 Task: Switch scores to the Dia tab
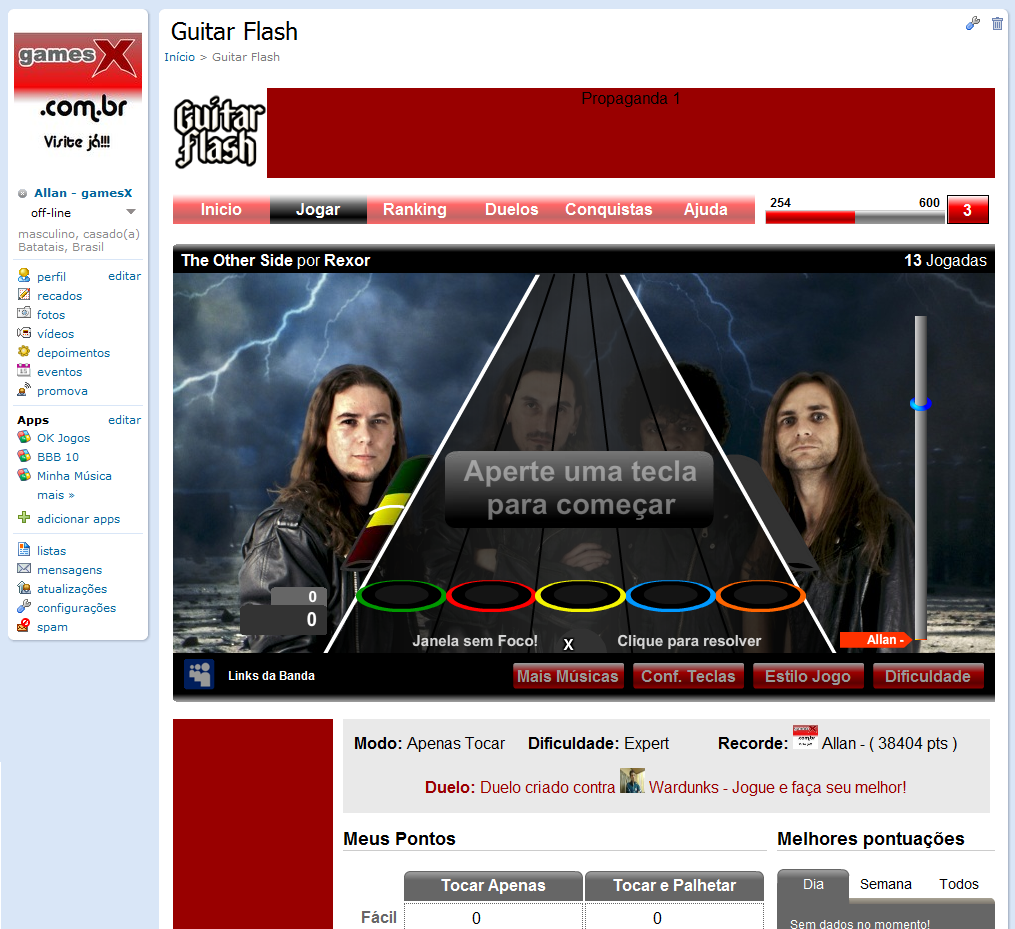click(x=813, y=884)
